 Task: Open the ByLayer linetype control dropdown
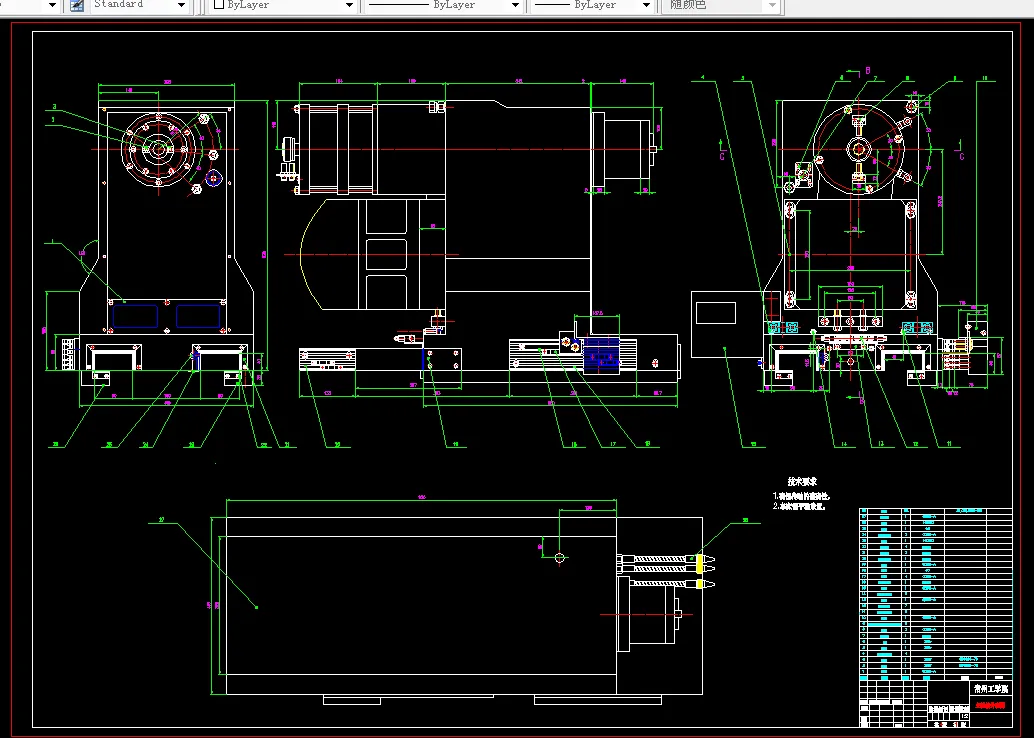[x=444, y=5]
